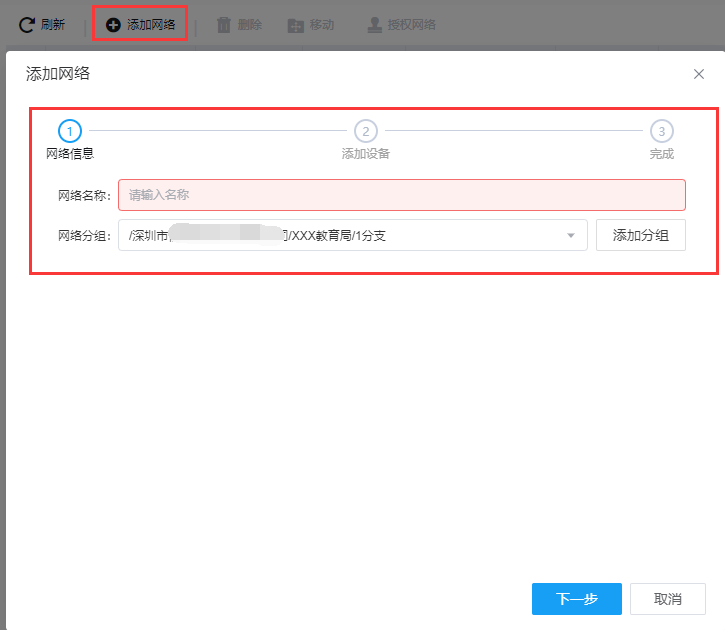Click the plus icon for 添加网络
Viewport: 725px width, 630px height.
[x=113, y=25]
